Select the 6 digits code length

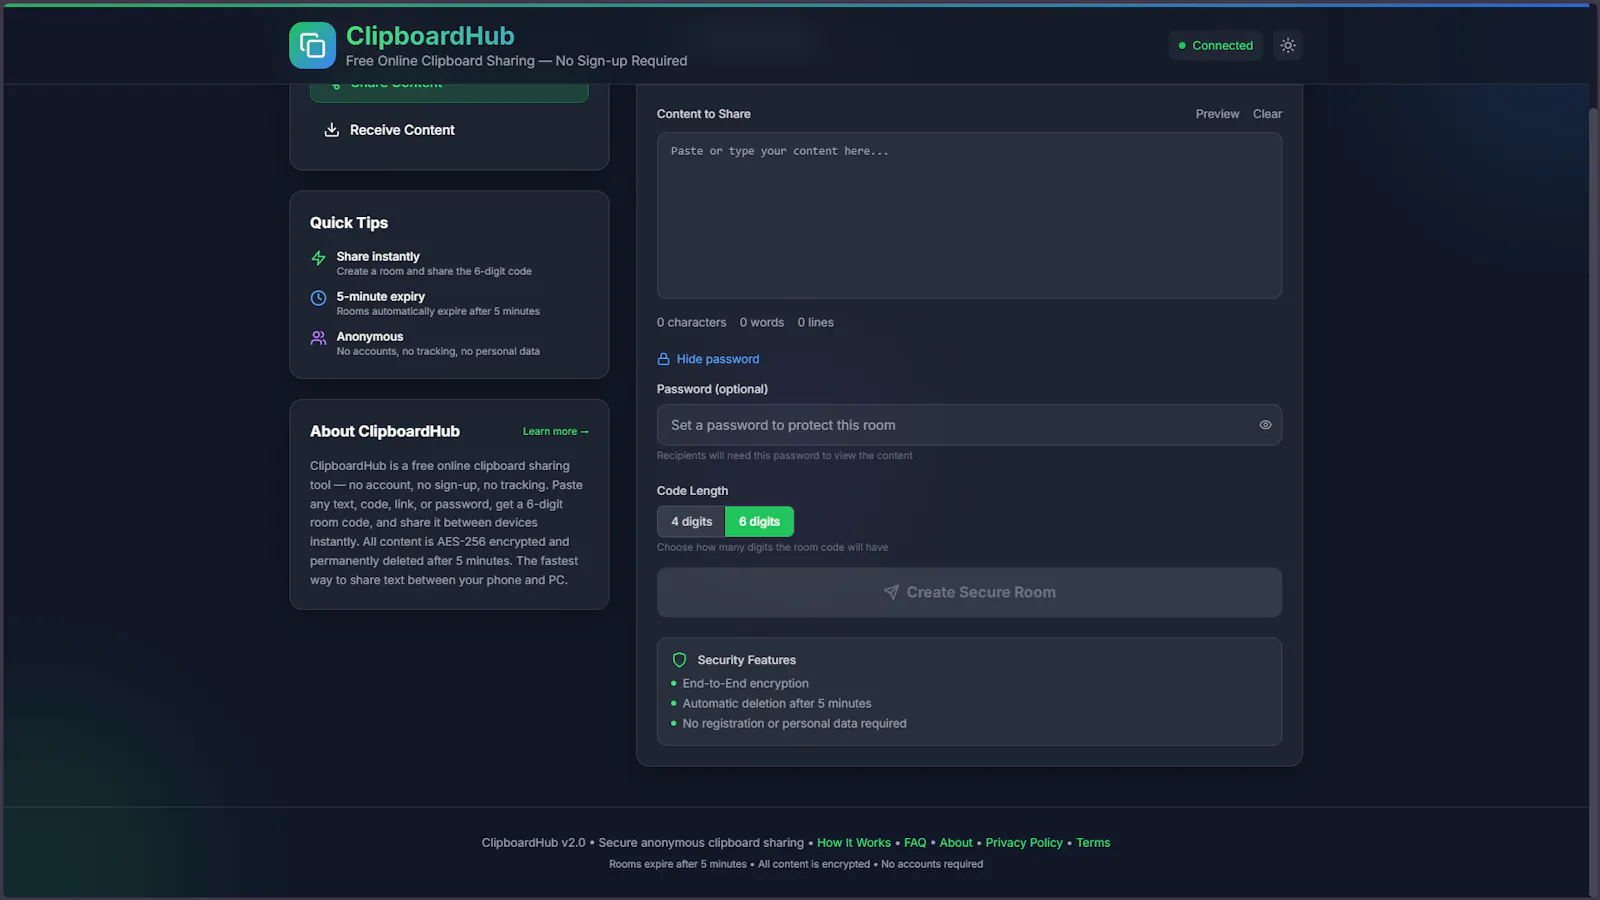pyautogui.click(x=759, y=522)
